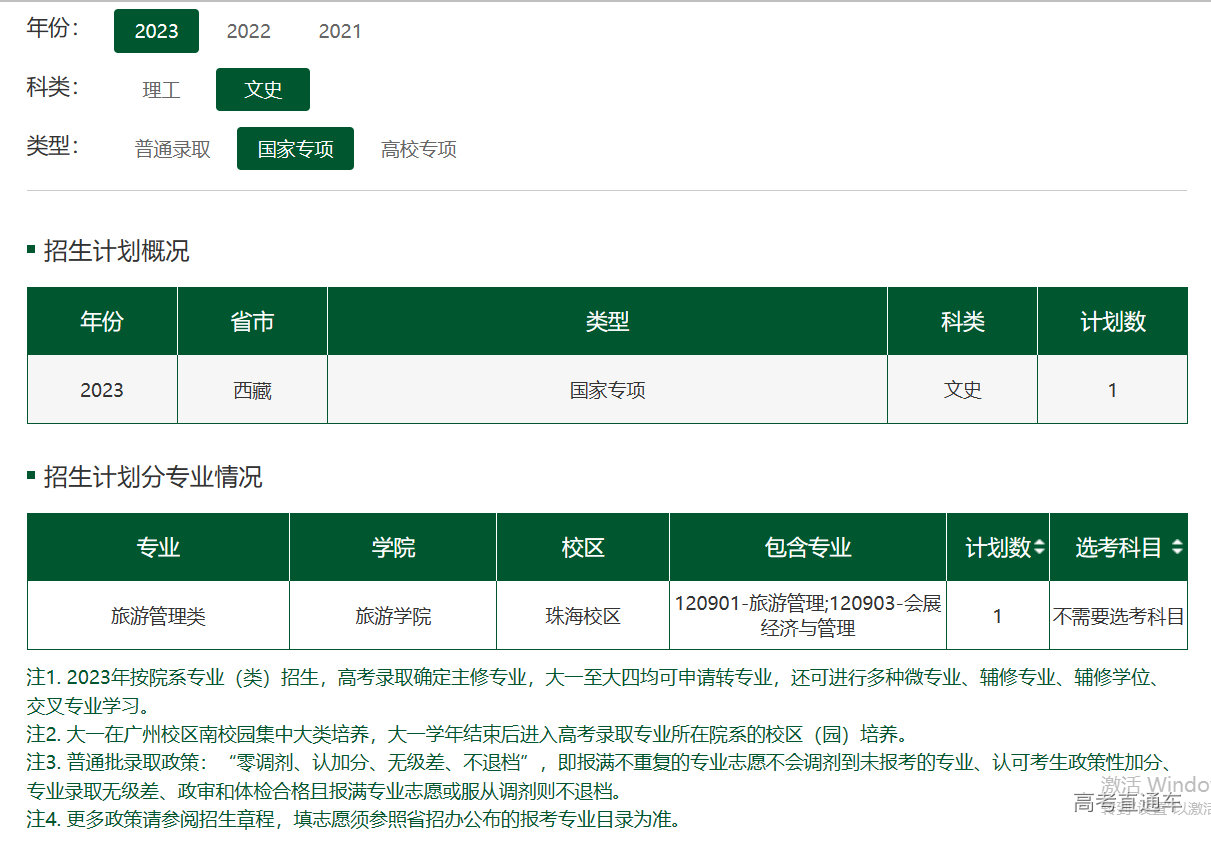
Task: Click the 学院 column header
Action: (x=393, y=548)
